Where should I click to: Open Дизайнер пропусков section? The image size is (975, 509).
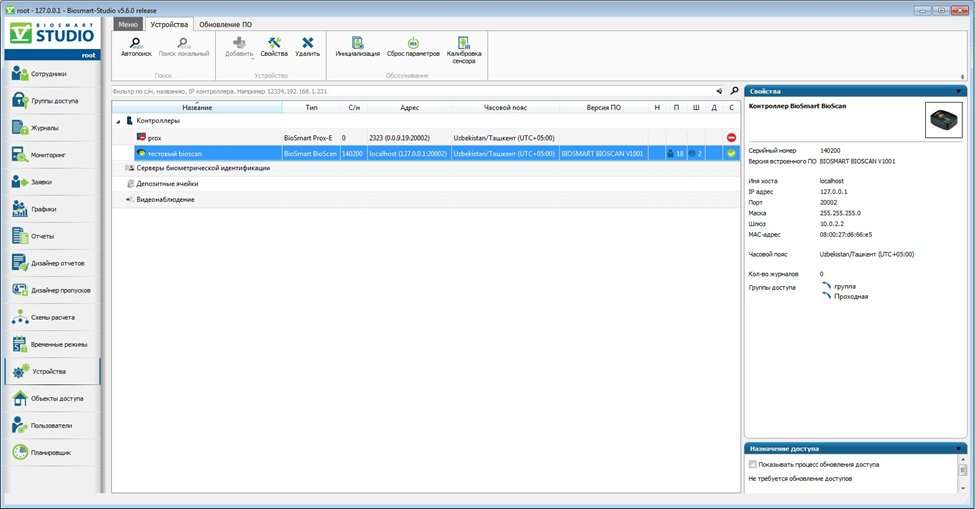click(x=52, y=290)
